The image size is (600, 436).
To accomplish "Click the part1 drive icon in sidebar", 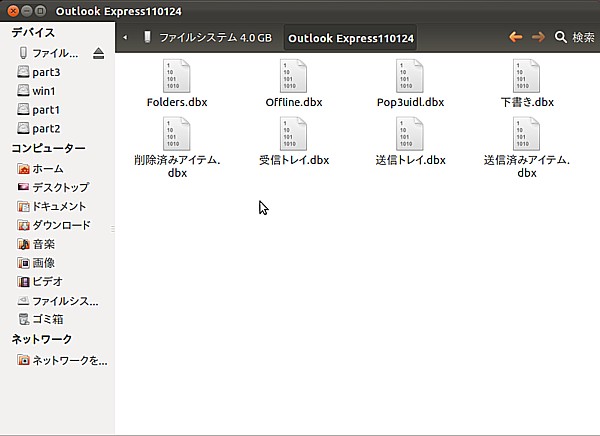I will coord(23,109).
